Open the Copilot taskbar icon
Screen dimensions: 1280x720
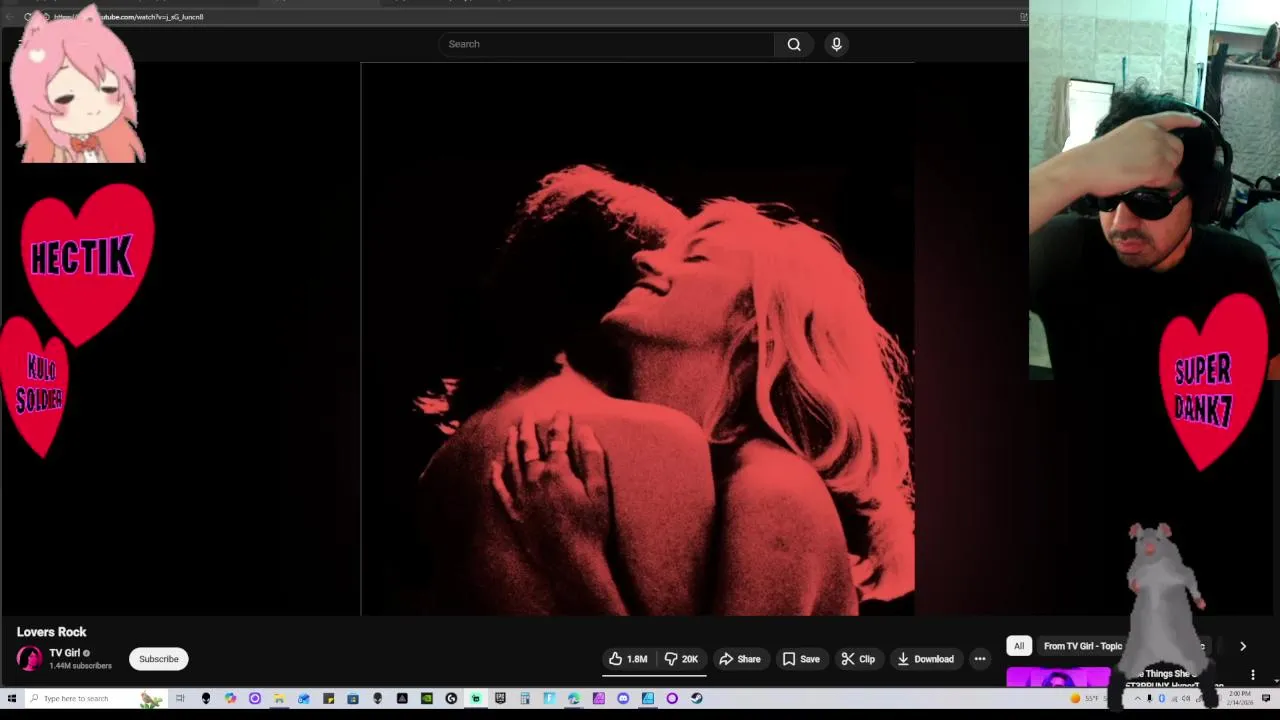click(230, 698)
